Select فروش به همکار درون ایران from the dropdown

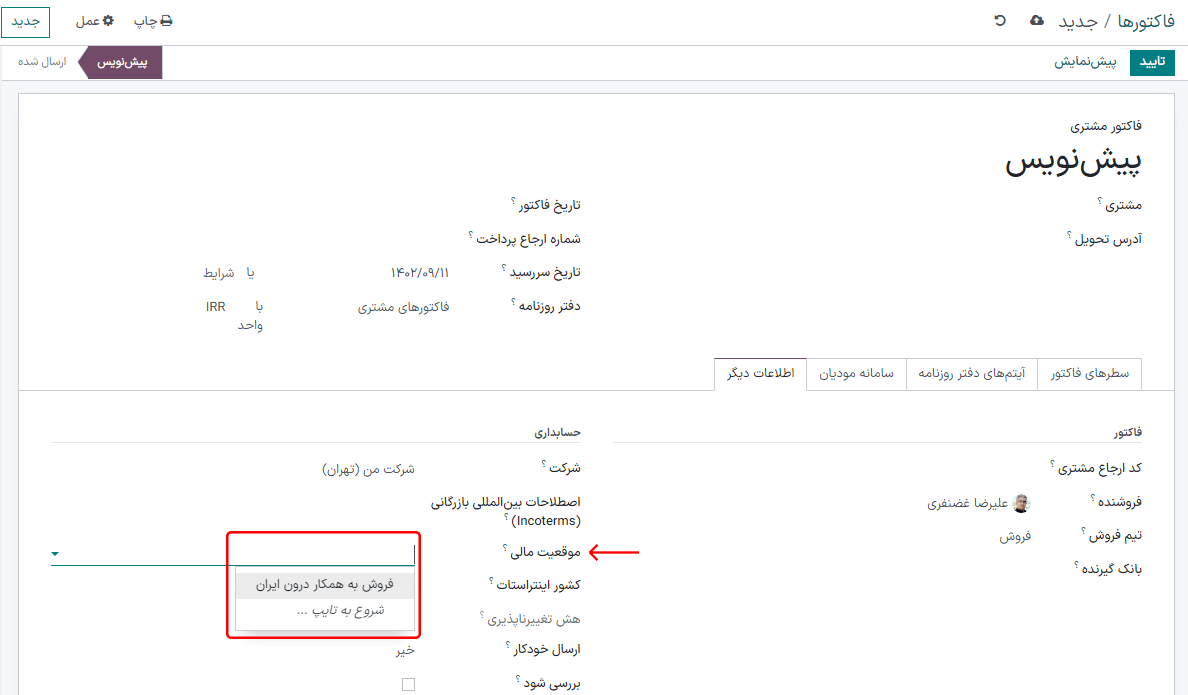(325, 584)
